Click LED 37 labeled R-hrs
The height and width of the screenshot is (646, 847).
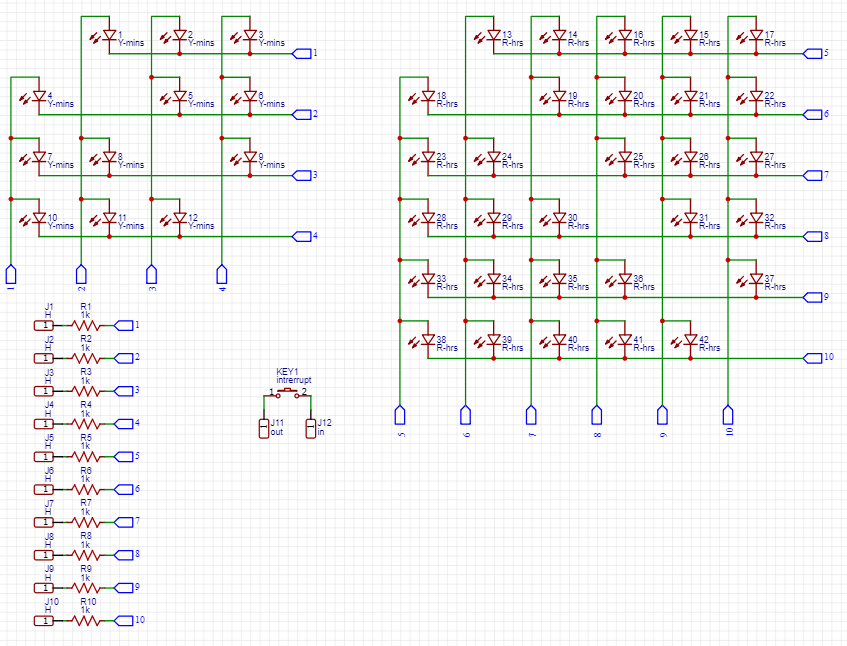point(756,280)
